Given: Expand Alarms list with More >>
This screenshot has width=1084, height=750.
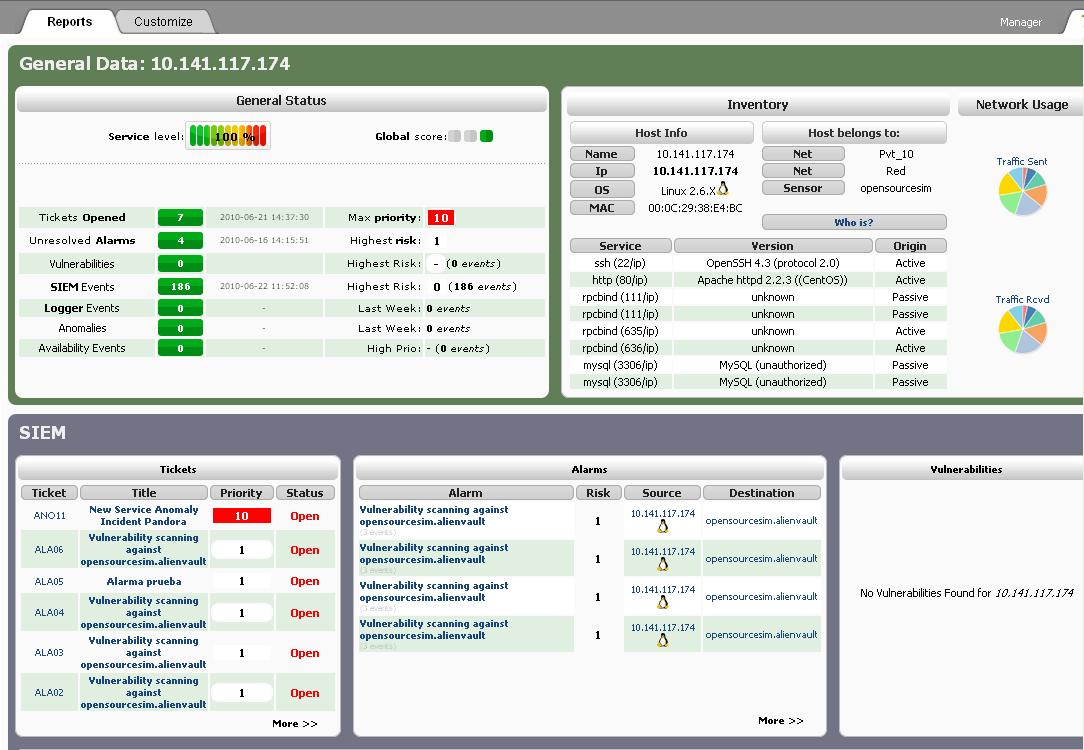Looking at the screenshot, I should coord(780,720).
